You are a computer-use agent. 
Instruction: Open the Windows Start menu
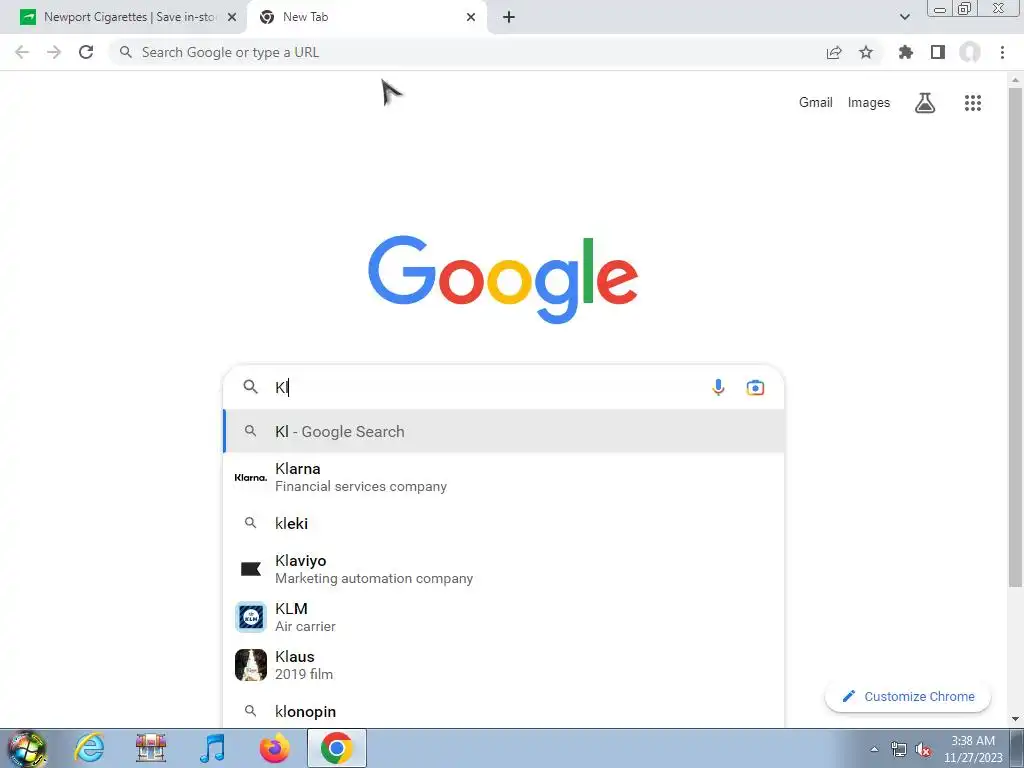(26, 748)
